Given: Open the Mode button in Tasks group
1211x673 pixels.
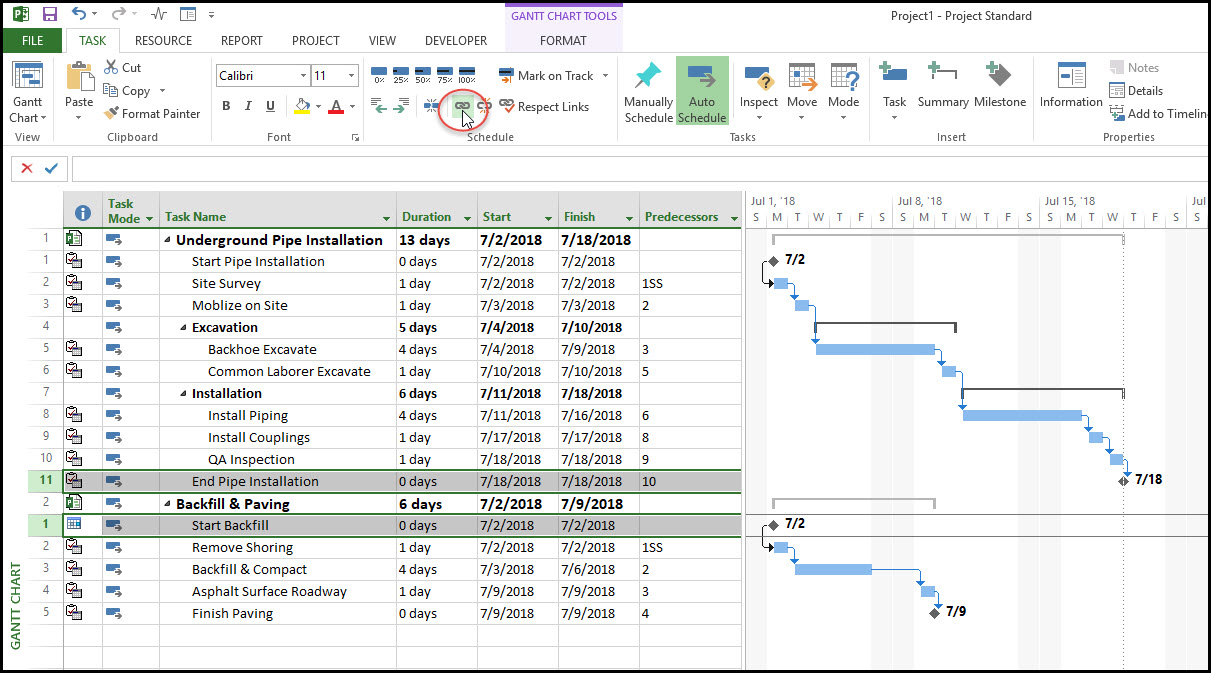Looking at the screenshot, I should (843, 91).
